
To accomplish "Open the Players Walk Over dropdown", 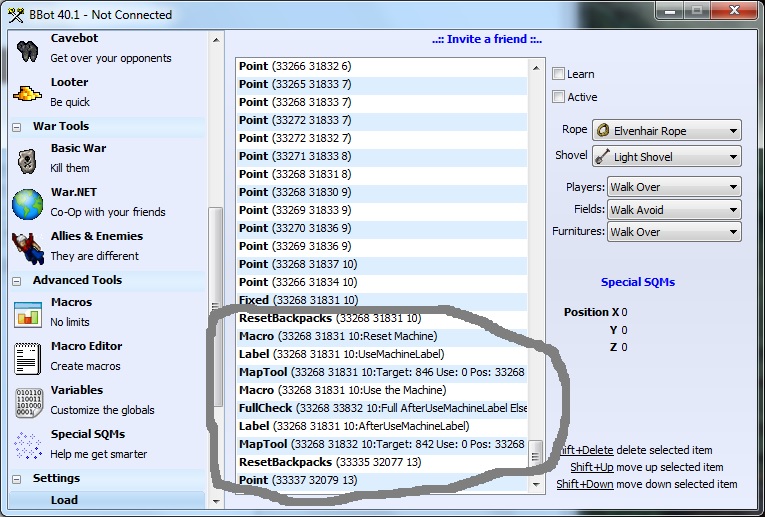I will (x=673, y=187).
